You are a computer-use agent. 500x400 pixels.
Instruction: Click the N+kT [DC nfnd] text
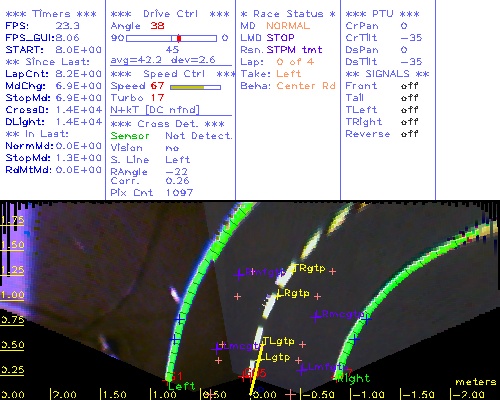coord(155,110)
